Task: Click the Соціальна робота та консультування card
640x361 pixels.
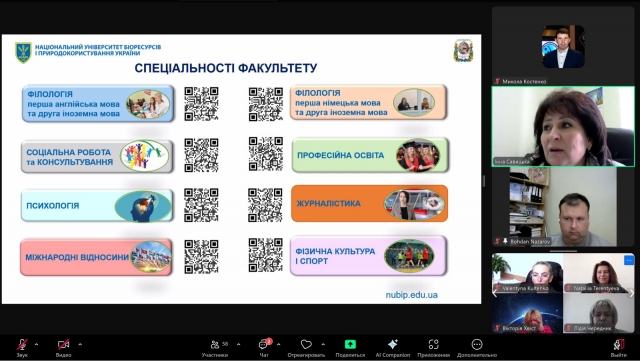Action: coord(97,156)
